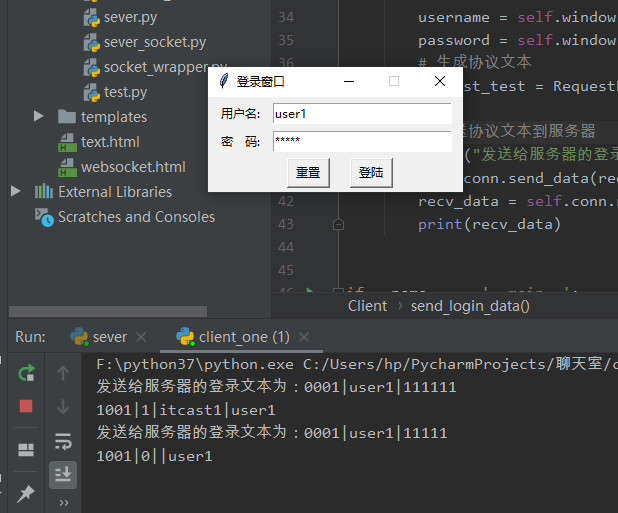Switch to the client_one (1) run tab
The width and height of the screenshot is (618, 513).
coord(244,337)
